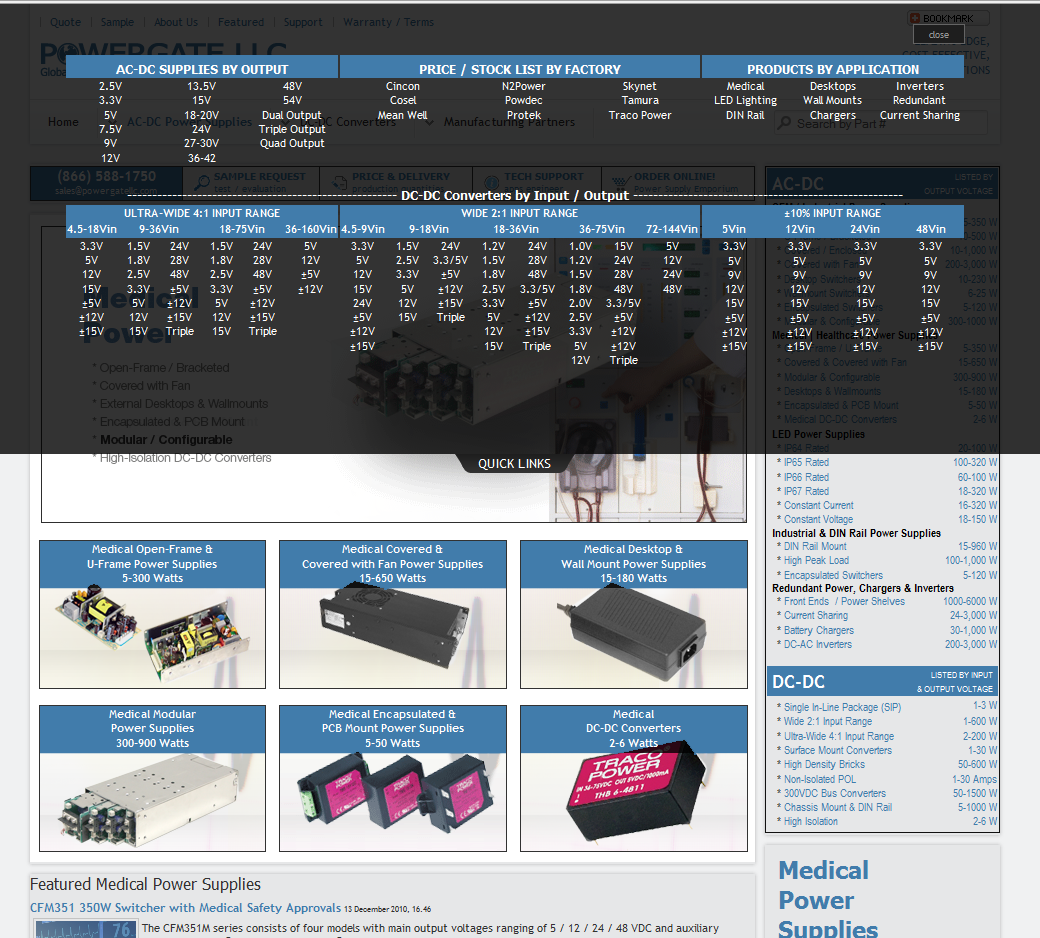
Task: Open Single In-Line Package (SIP) link
Action: click(842, 707)
